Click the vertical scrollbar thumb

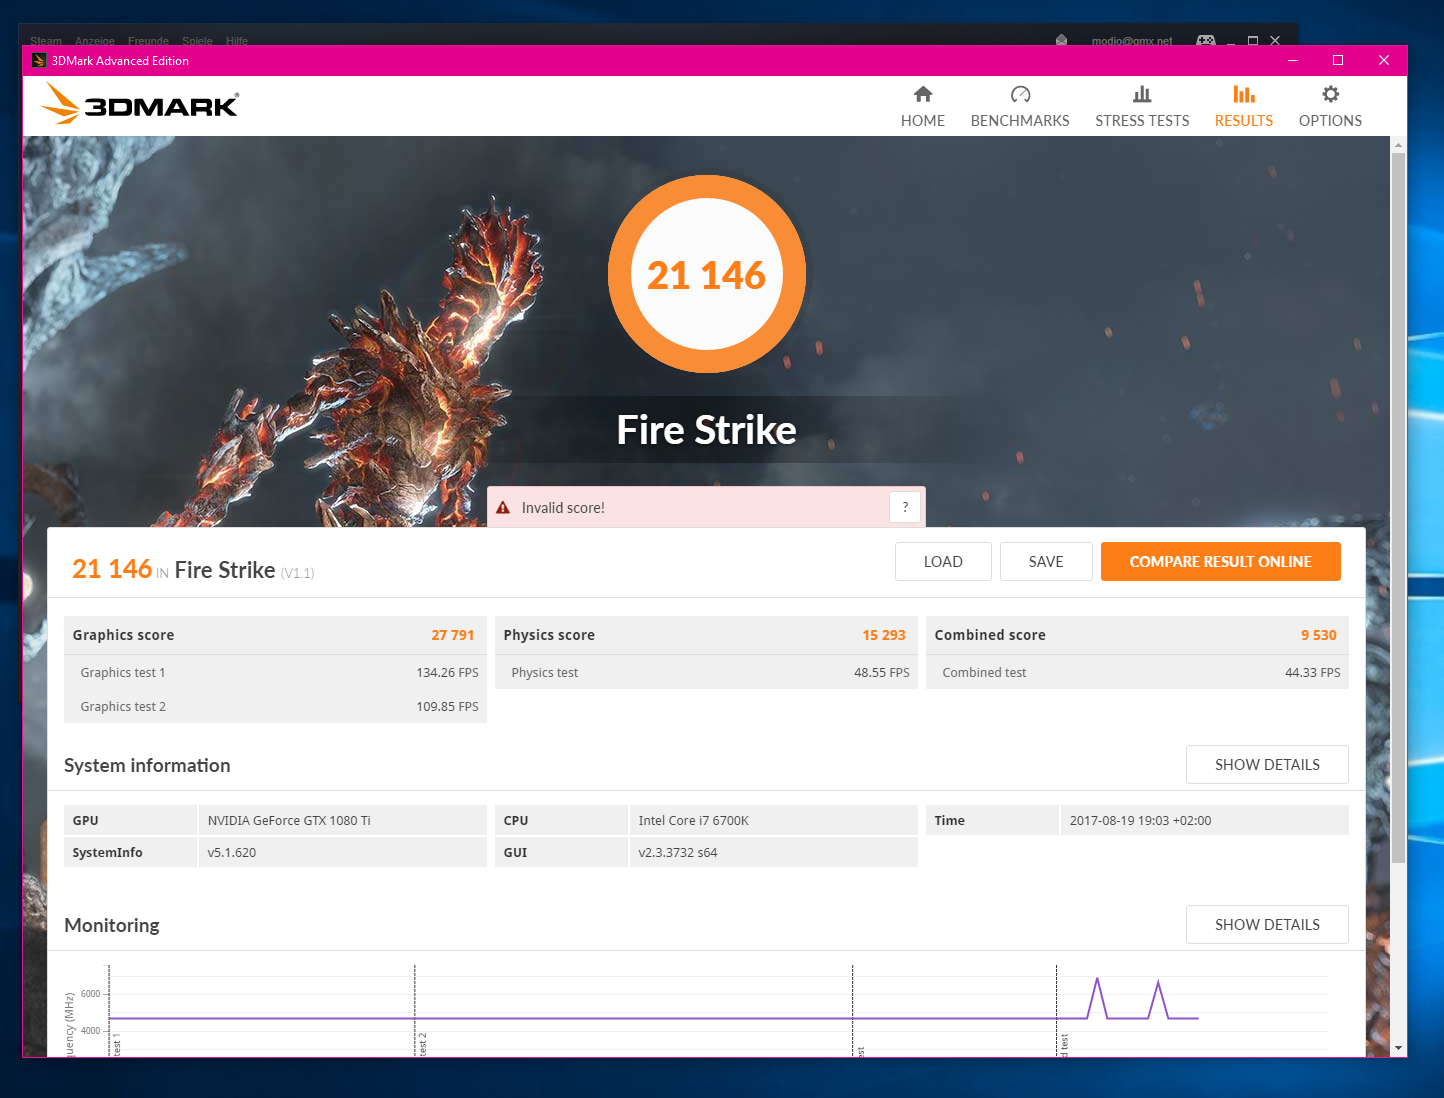click(1398, 508)
